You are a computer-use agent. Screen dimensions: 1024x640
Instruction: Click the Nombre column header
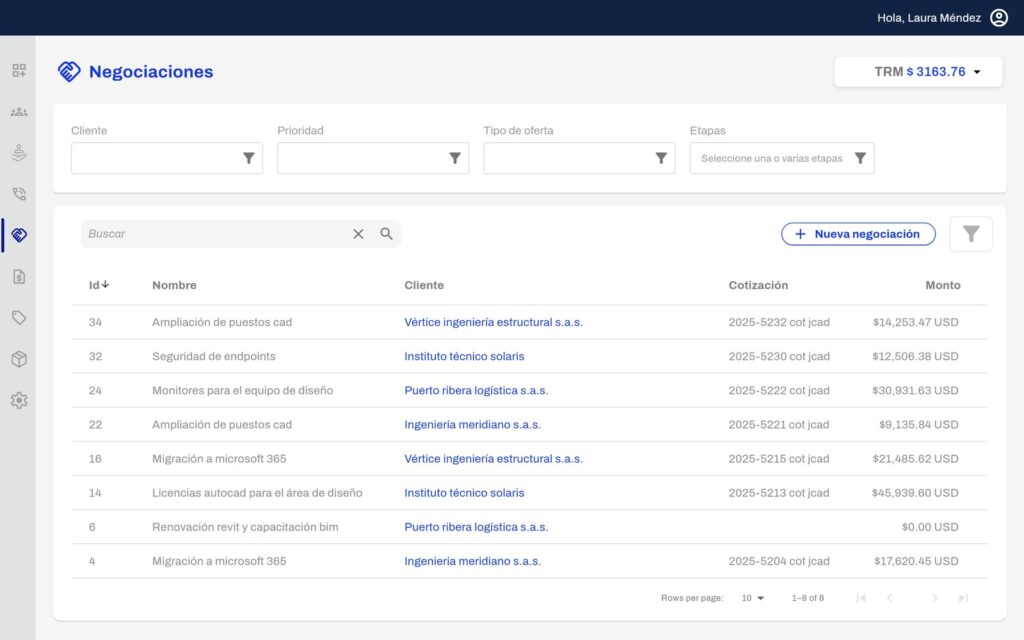point(174,285)
